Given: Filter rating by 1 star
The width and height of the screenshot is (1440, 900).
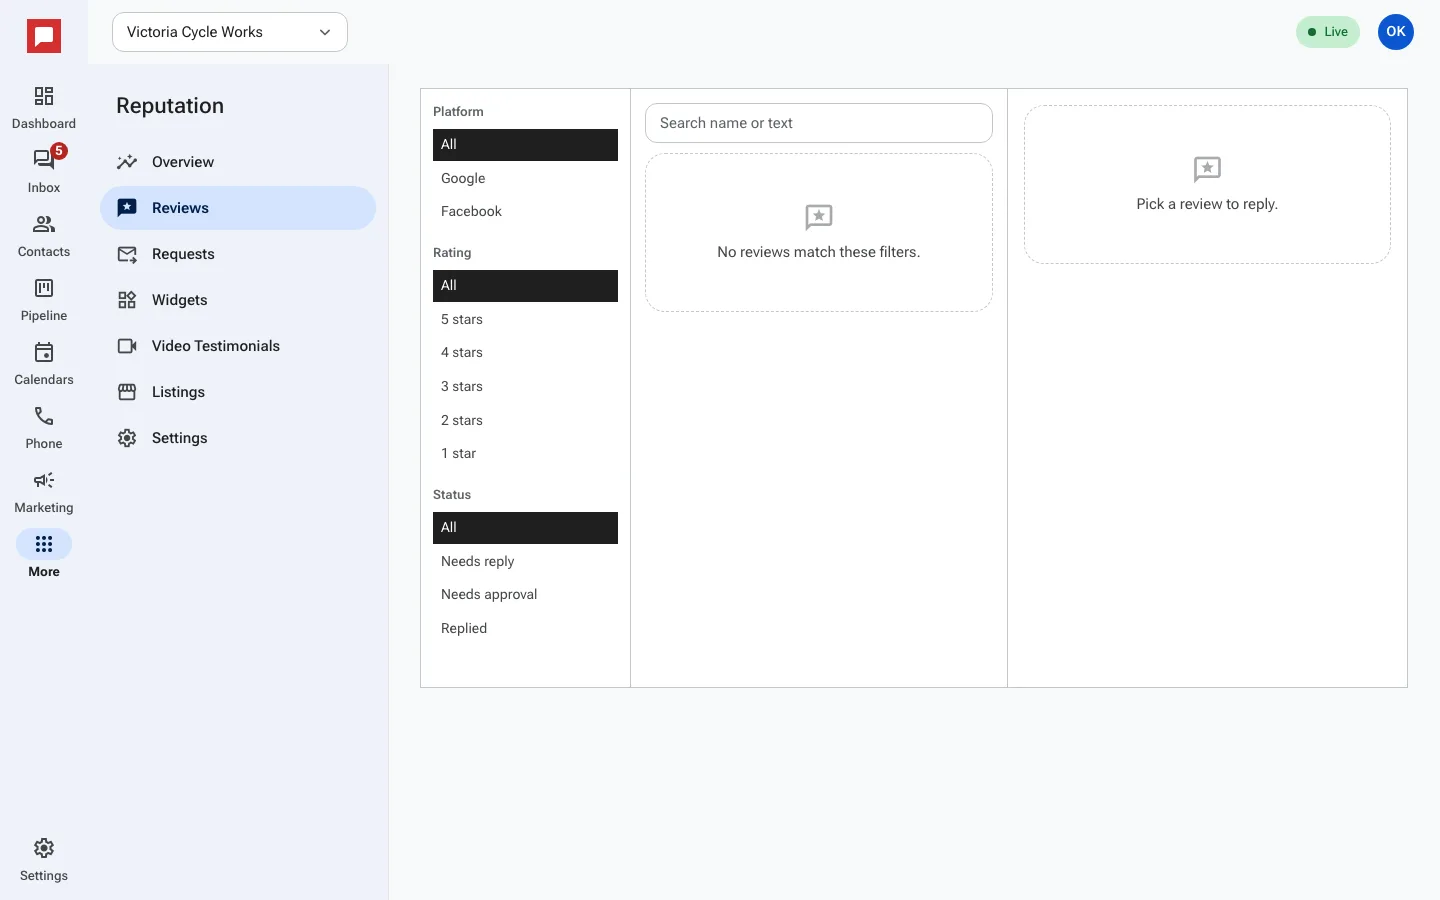Looking at the screenshot, I should click(x=525, y=454).
